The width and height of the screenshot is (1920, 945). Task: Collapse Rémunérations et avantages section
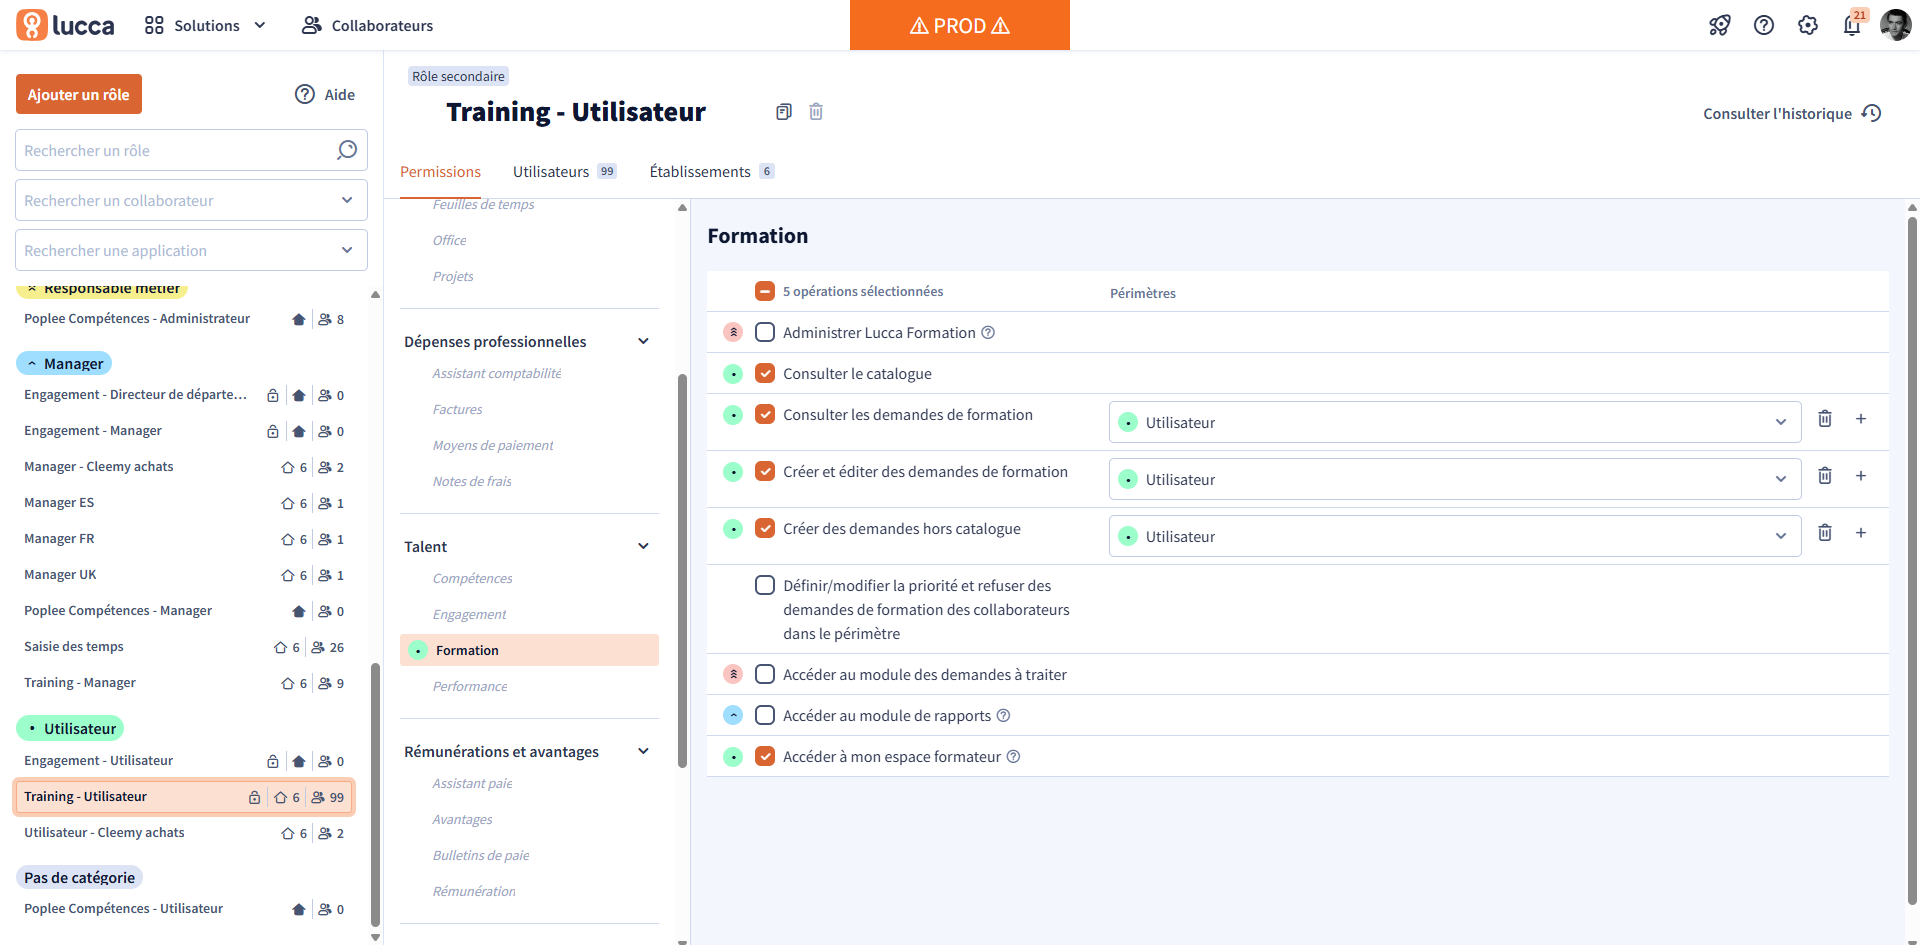643,751
